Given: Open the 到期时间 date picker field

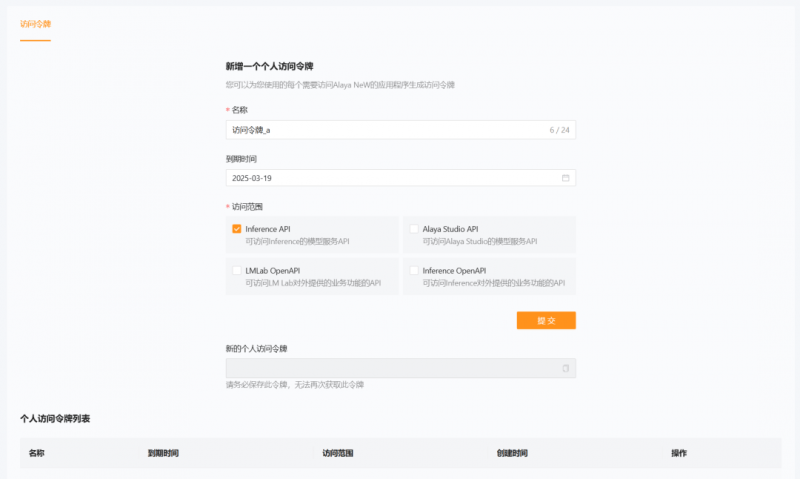Looking at the screenshot, I should (401, 178).
